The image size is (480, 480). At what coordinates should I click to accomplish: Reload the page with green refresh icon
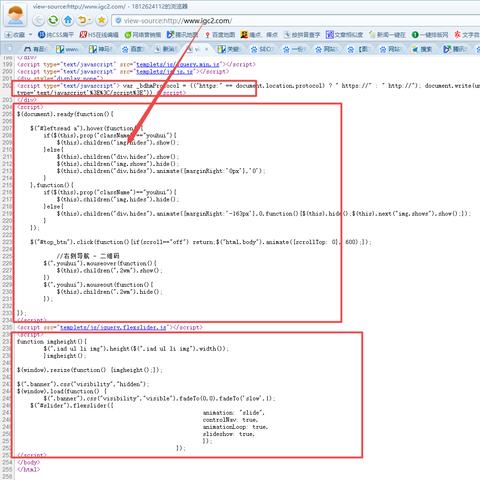click(x=53, y=20)
